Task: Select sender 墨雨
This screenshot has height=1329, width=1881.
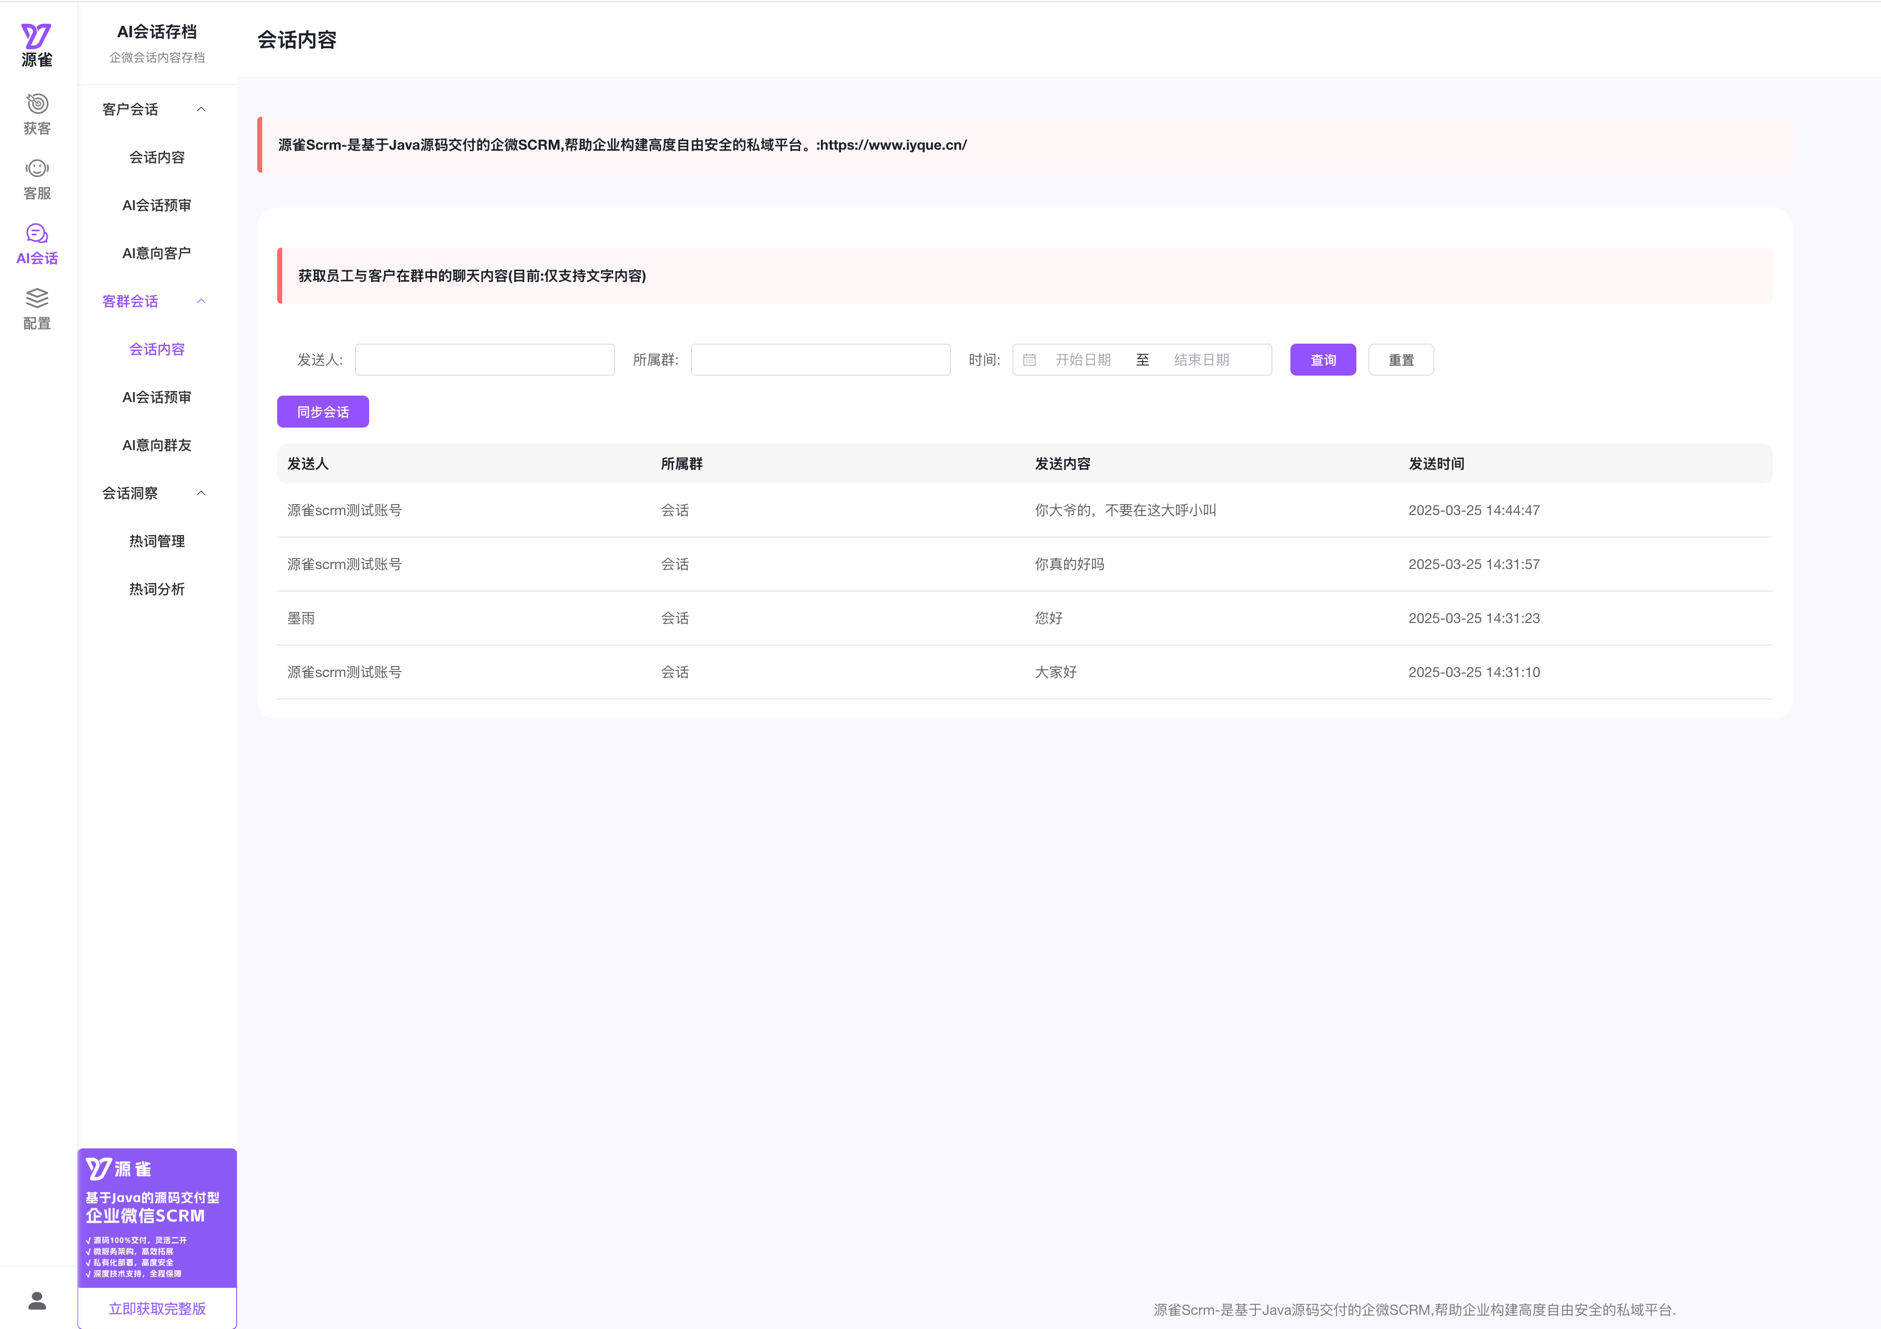Action: (301, 618)
